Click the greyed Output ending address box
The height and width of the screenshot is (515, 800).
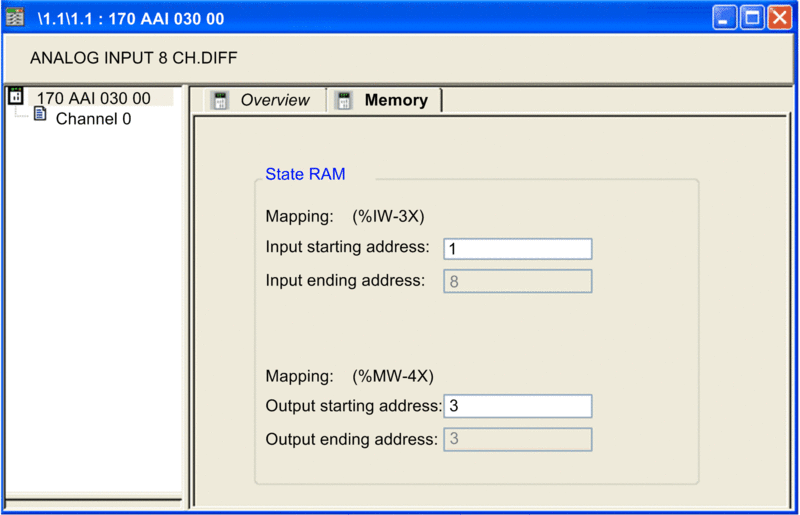(517, 439)
